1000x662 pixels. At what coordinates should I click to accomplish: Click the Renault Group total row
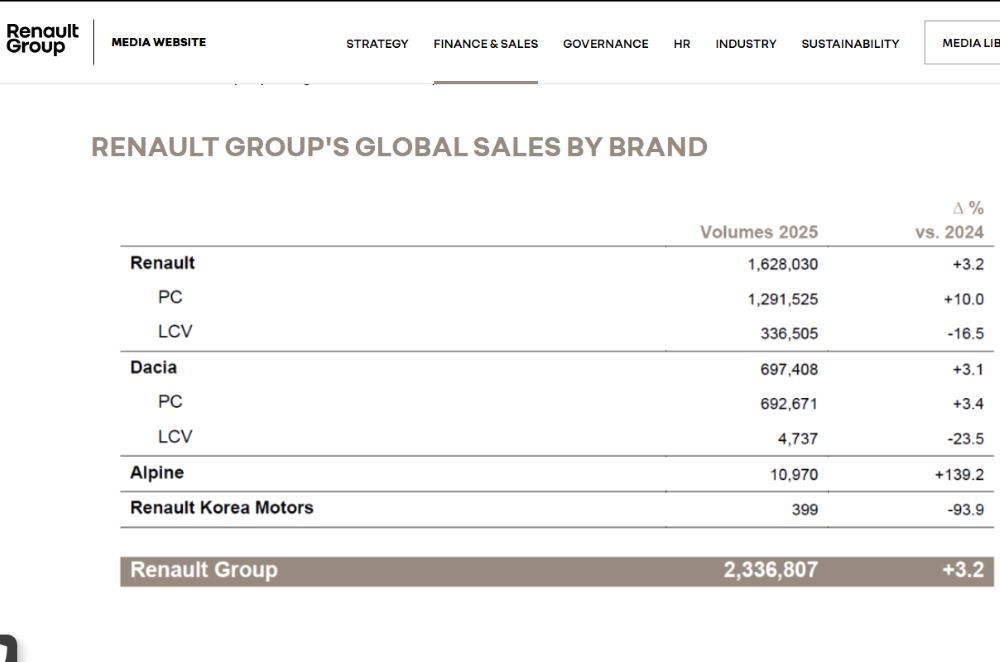(557, 570)
